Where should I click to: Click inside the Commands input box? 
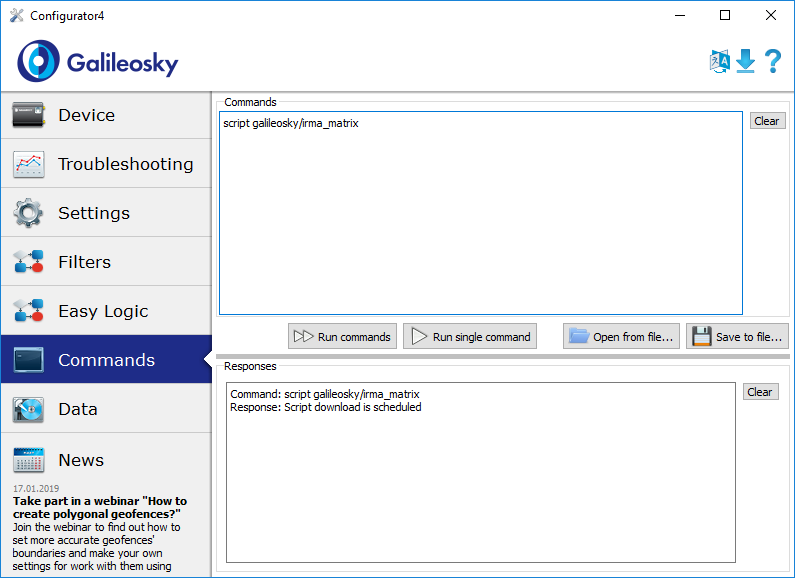click(x=480, y=220)
